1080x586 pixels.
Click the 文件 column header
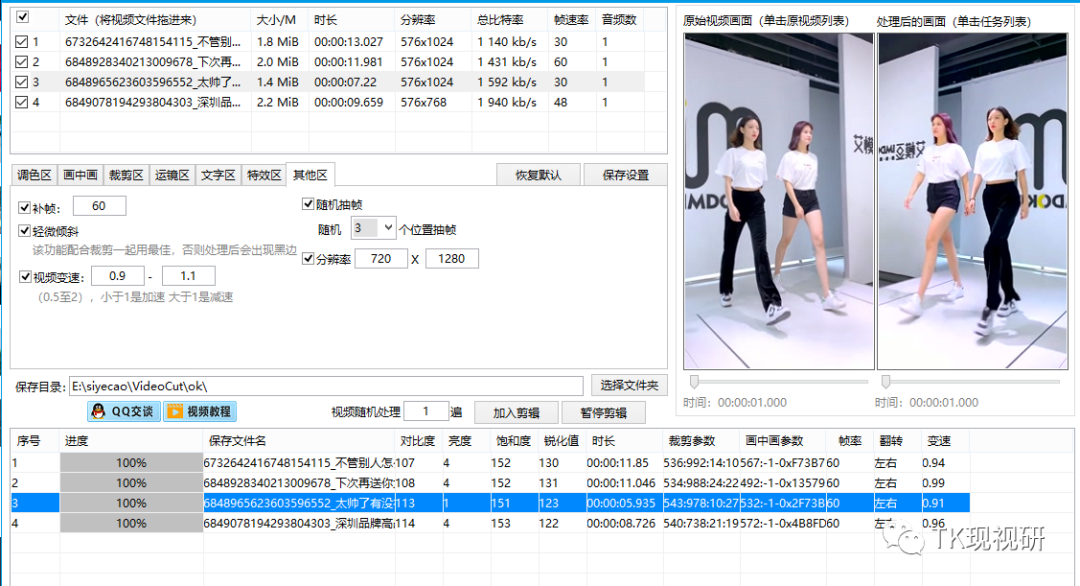(x=156, y=20)
